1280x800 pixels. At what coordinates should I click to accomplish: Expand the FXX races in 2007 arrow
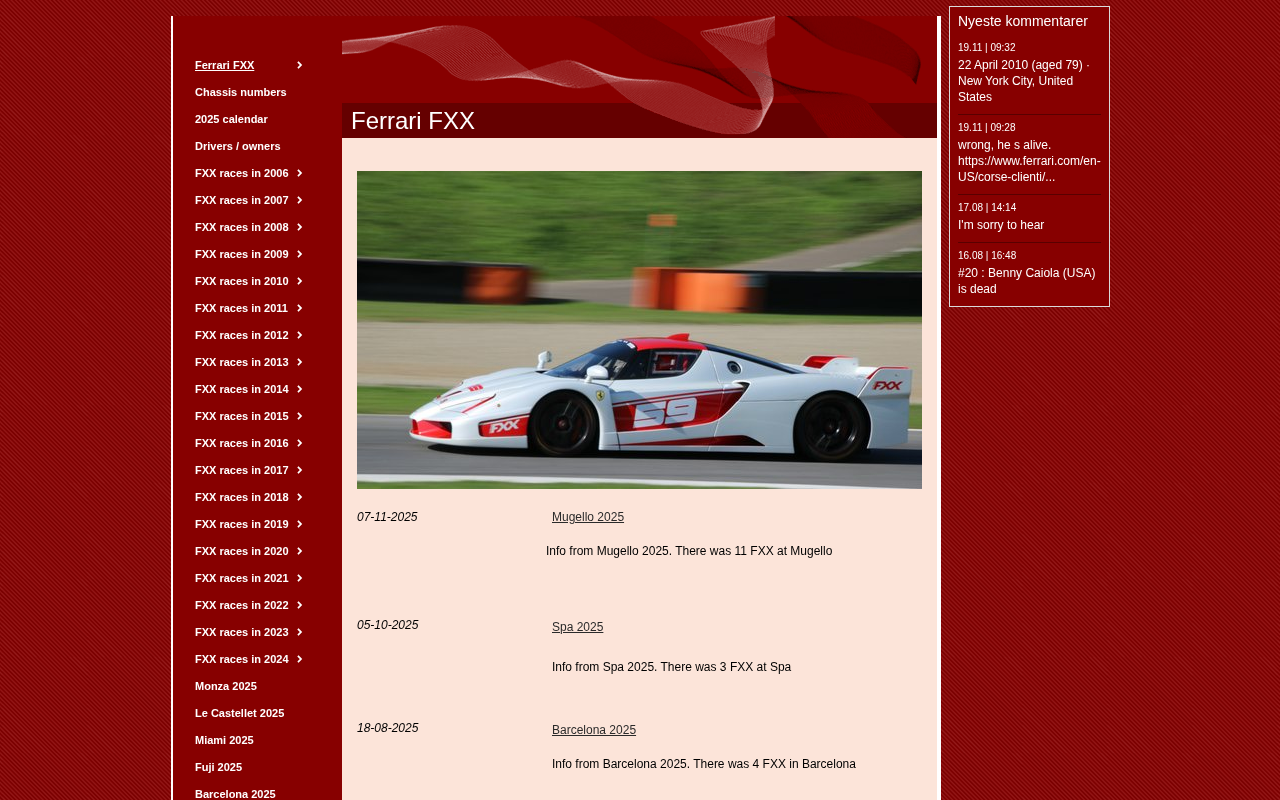[x=300, y=200]
